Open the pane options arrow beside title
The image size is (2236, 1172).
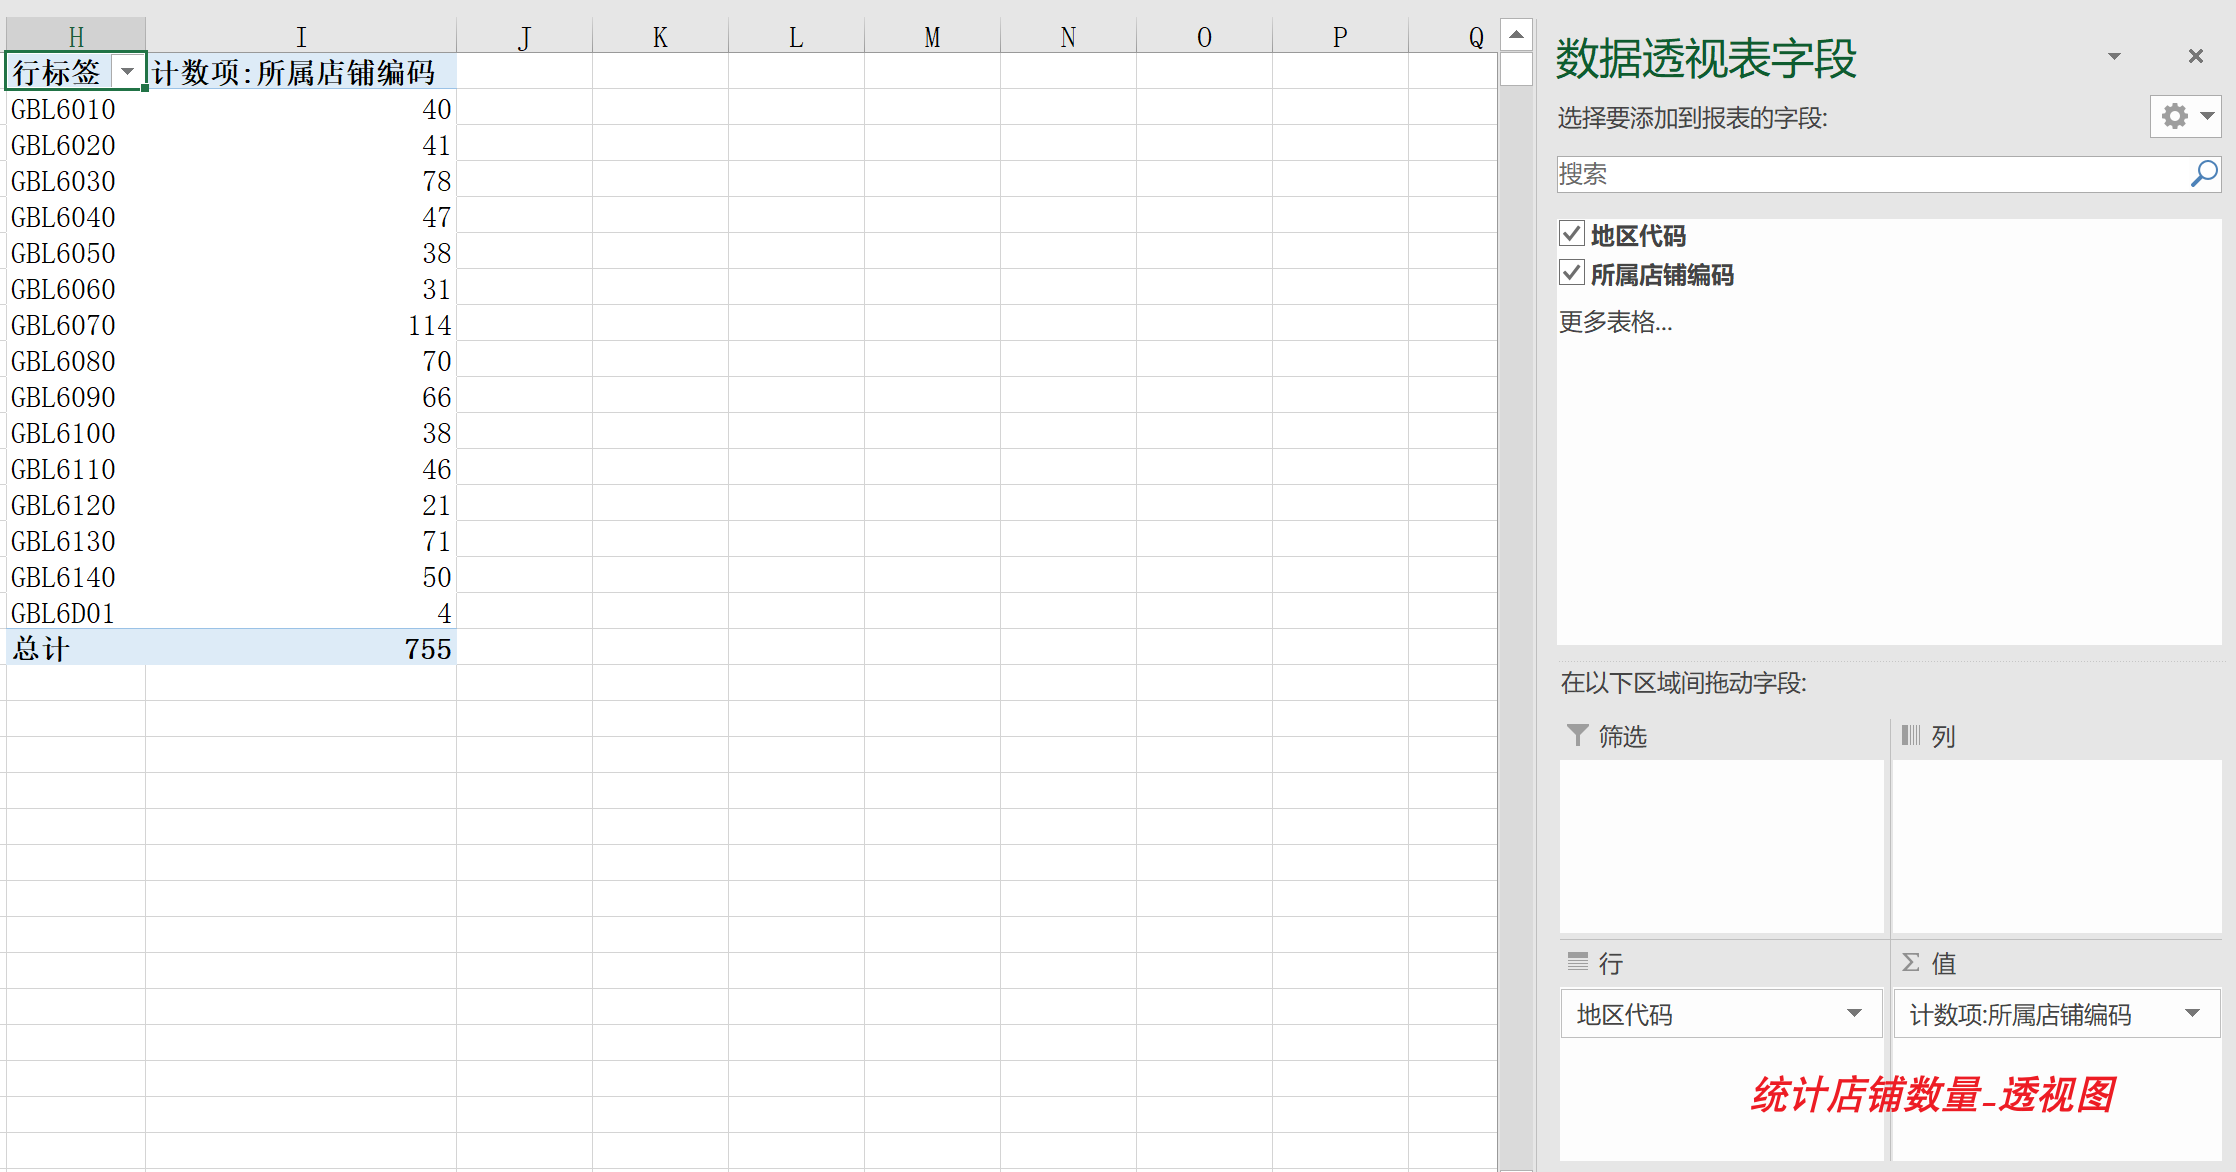pos(2114,56)
